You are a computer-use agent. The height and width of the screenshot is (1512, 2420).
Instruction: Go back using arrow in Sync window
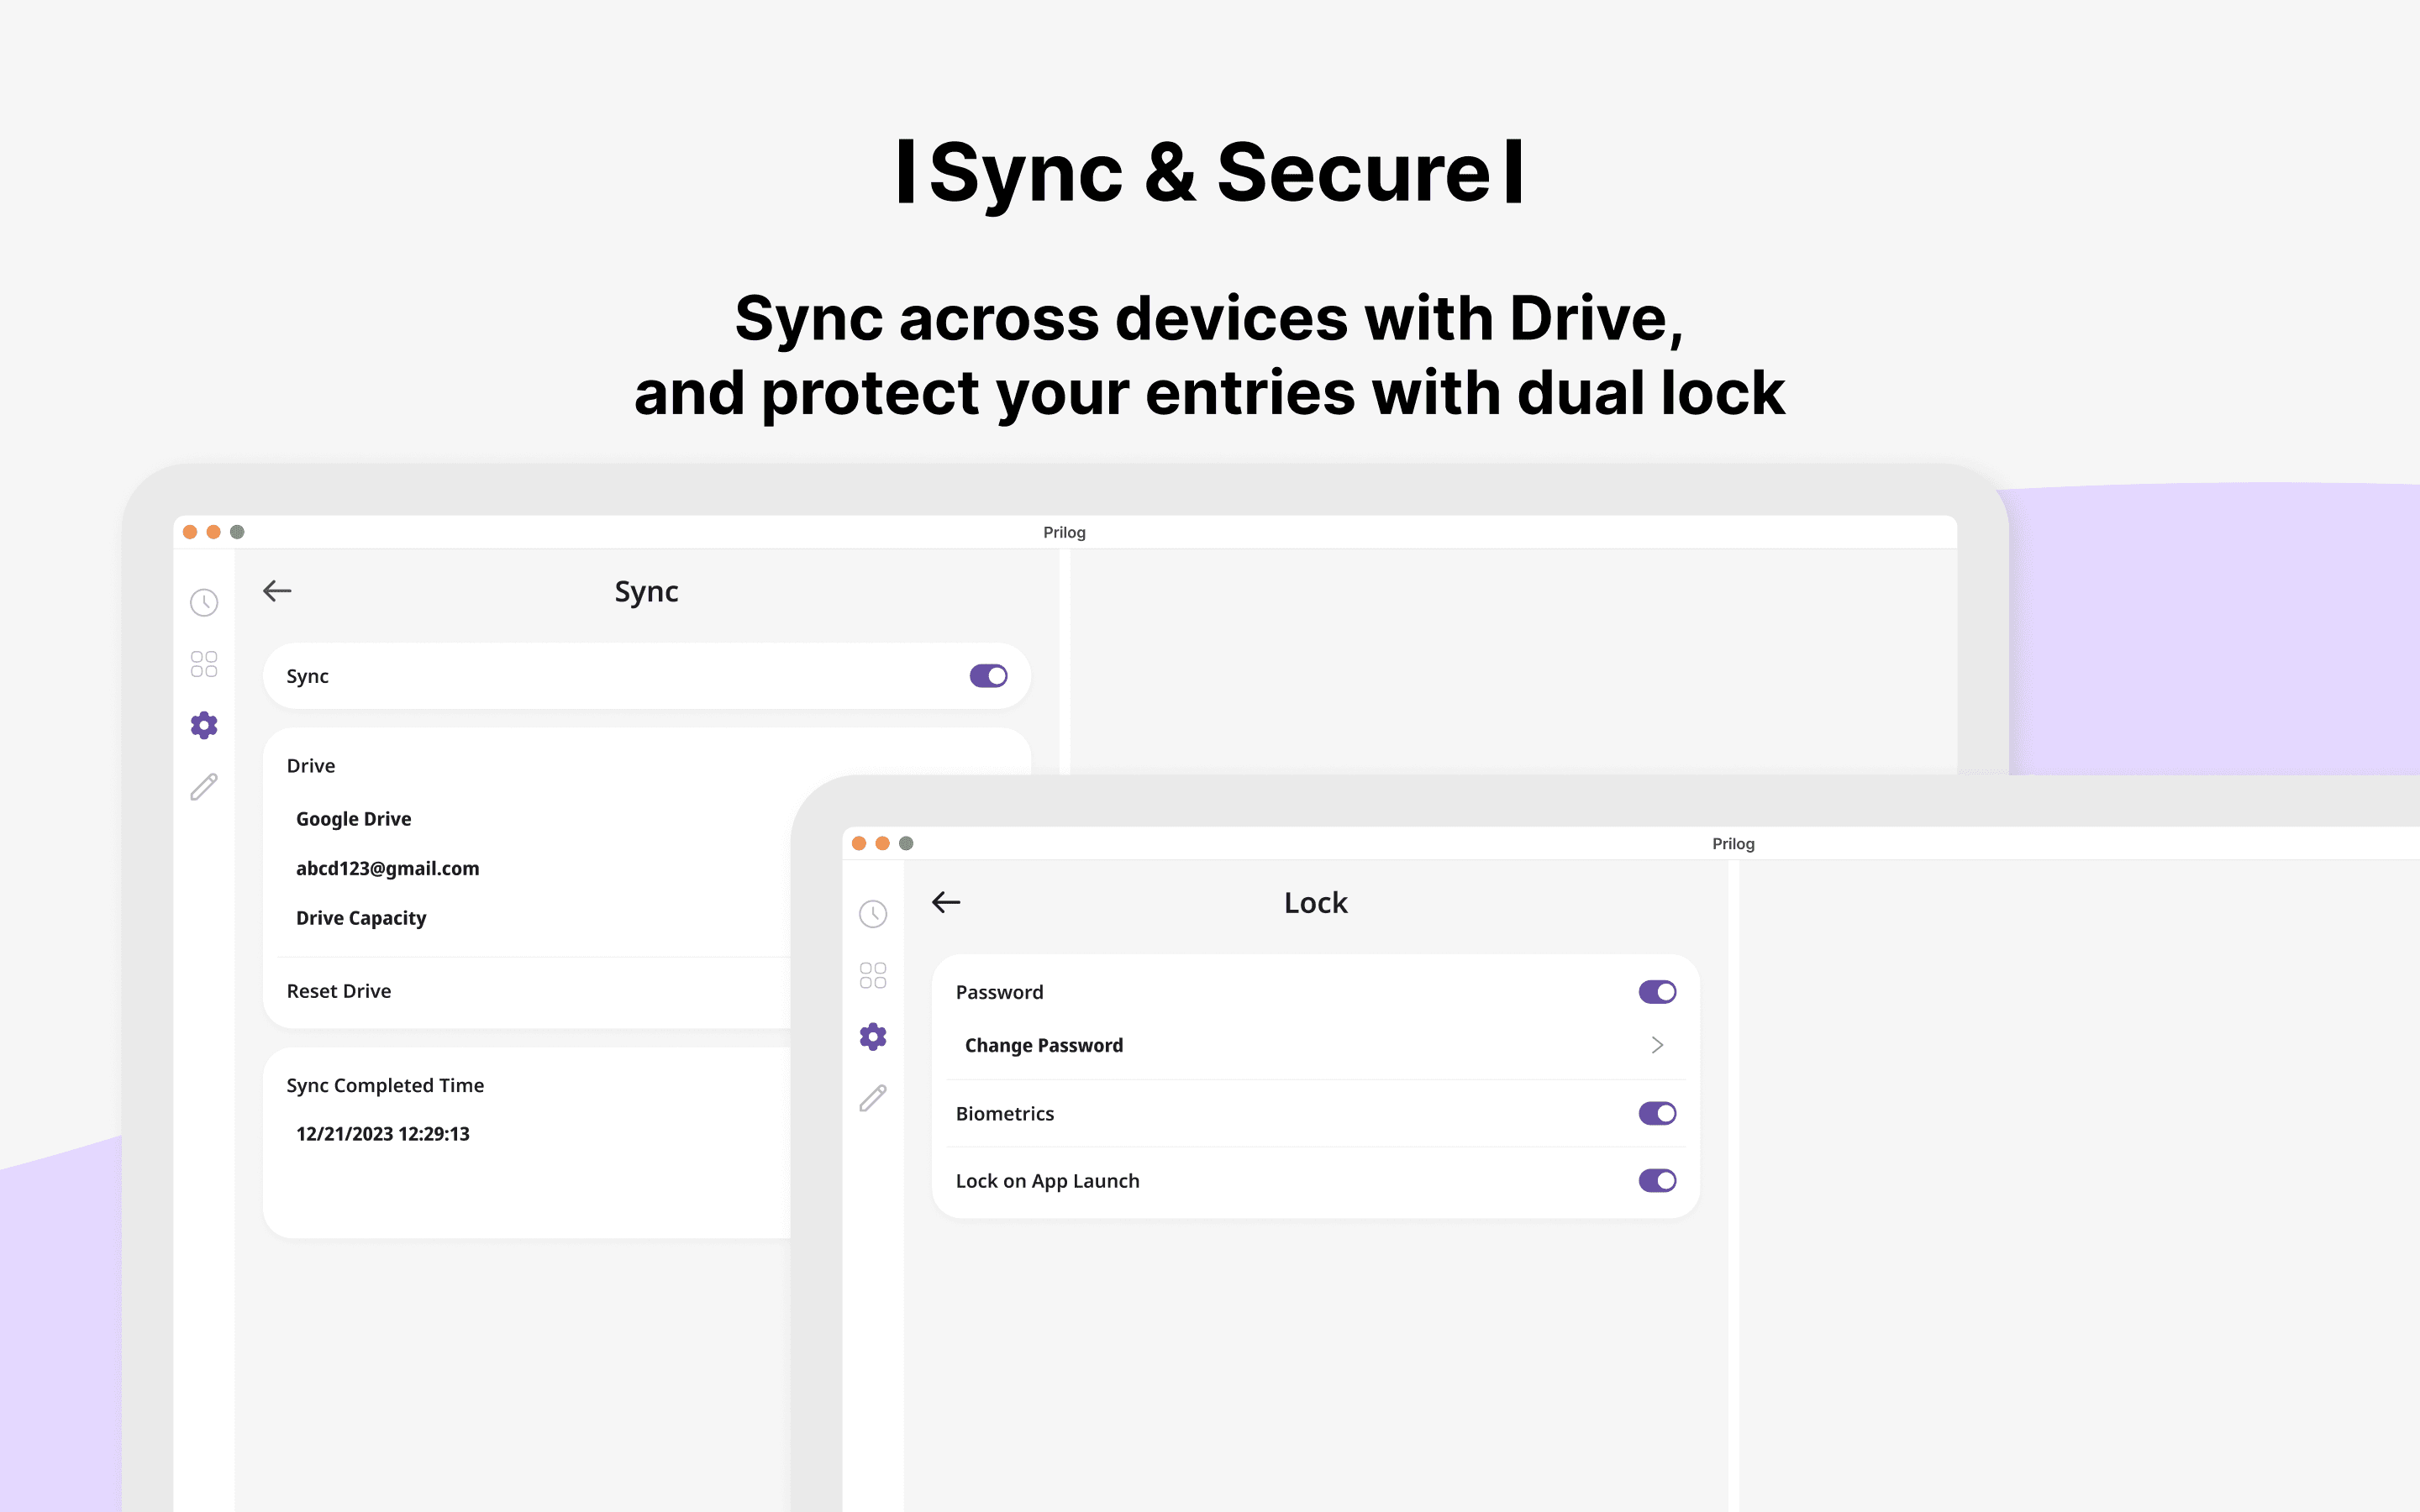[x=277, y=591]
